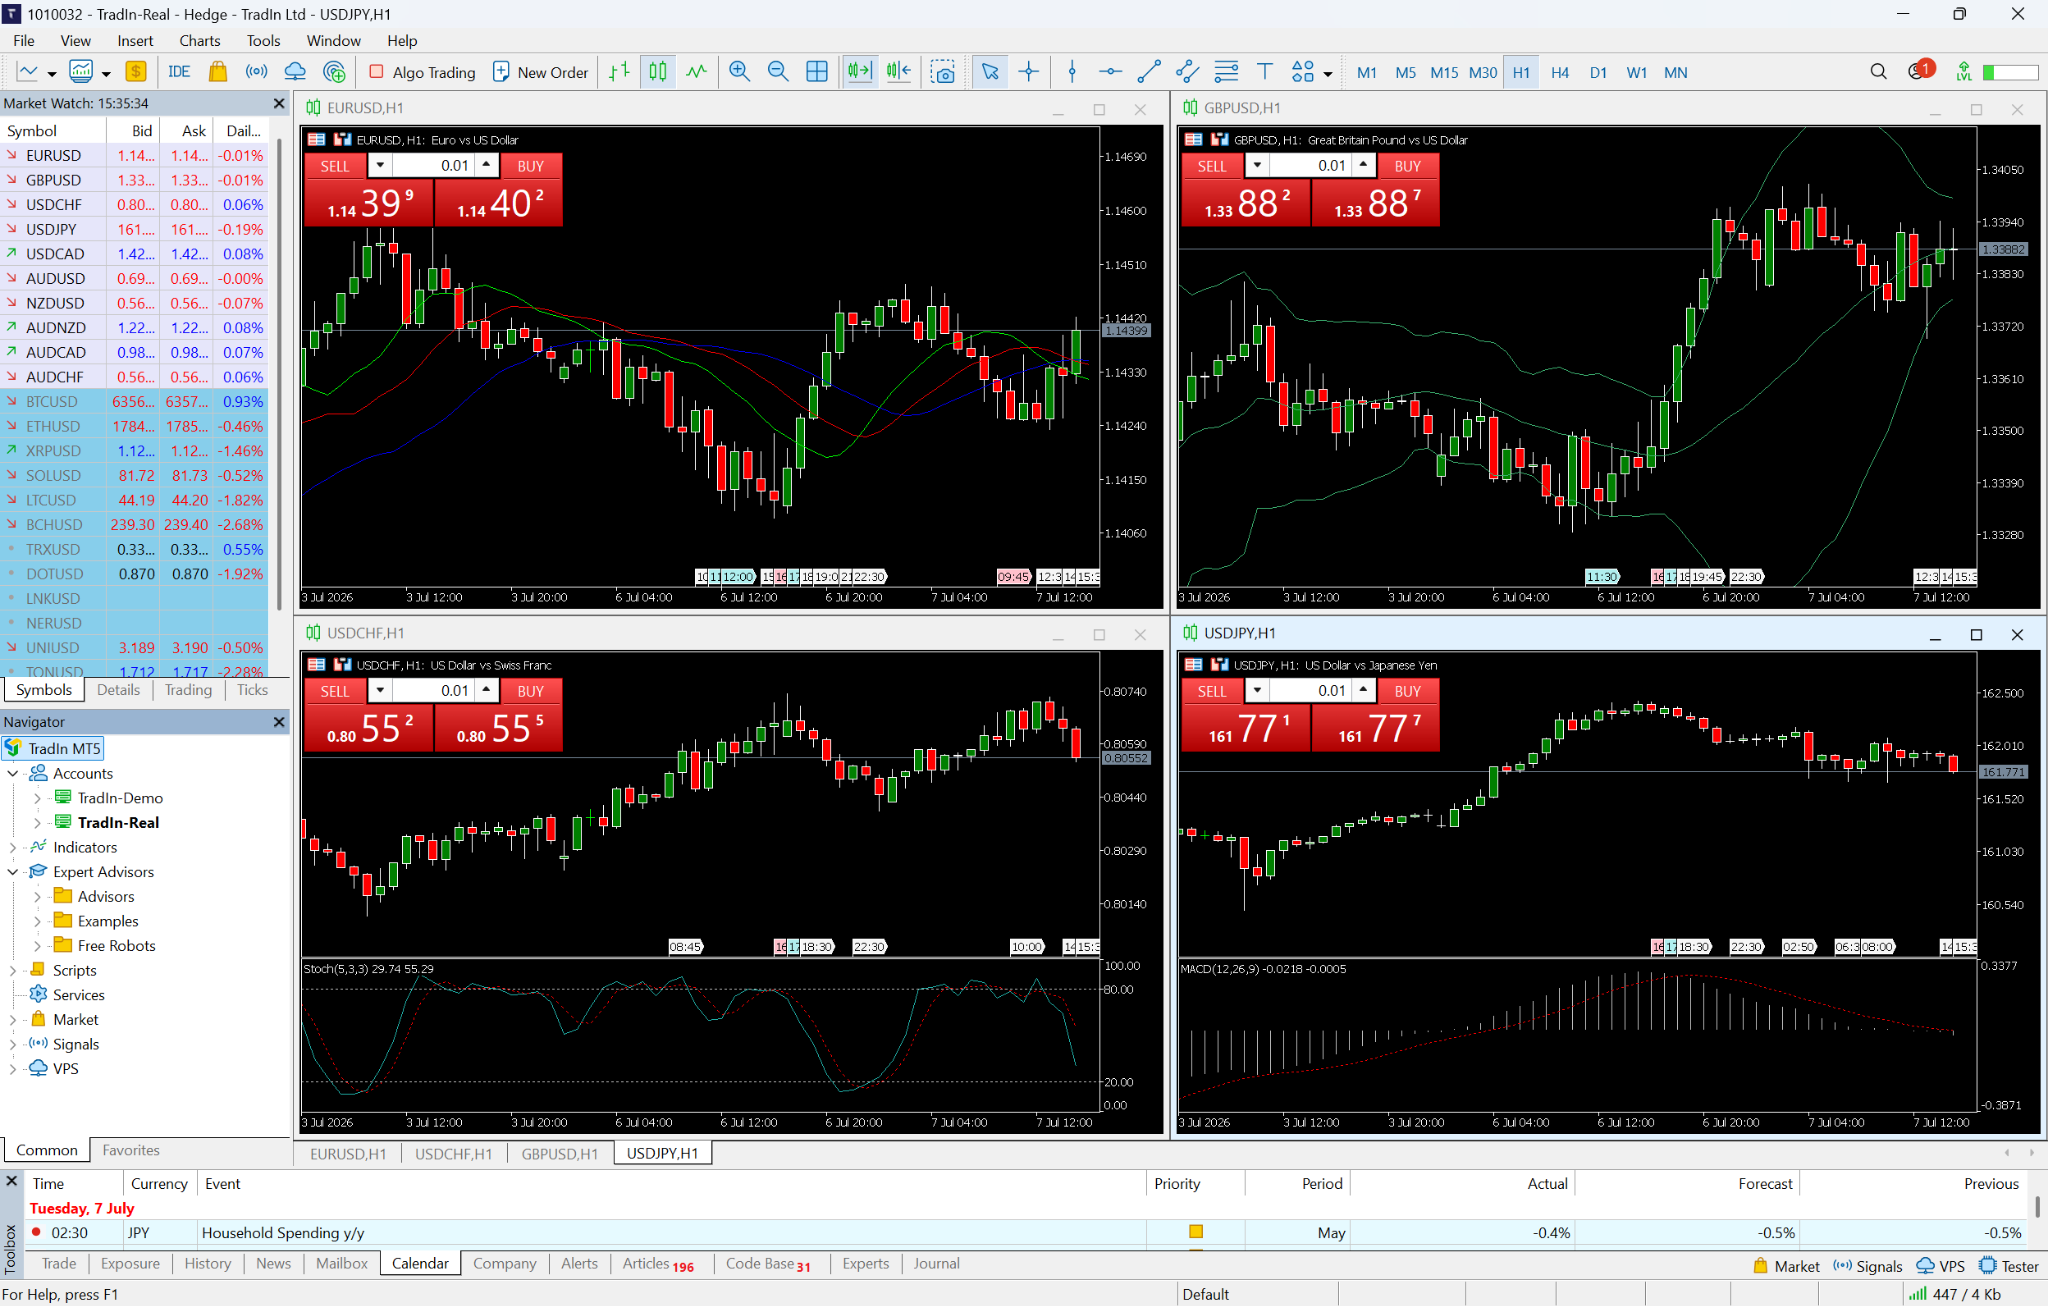2048x1306 pixels.
Task: Click the USDJPY volume input field
Action: pyautogui.click(x=1309, y=690)
